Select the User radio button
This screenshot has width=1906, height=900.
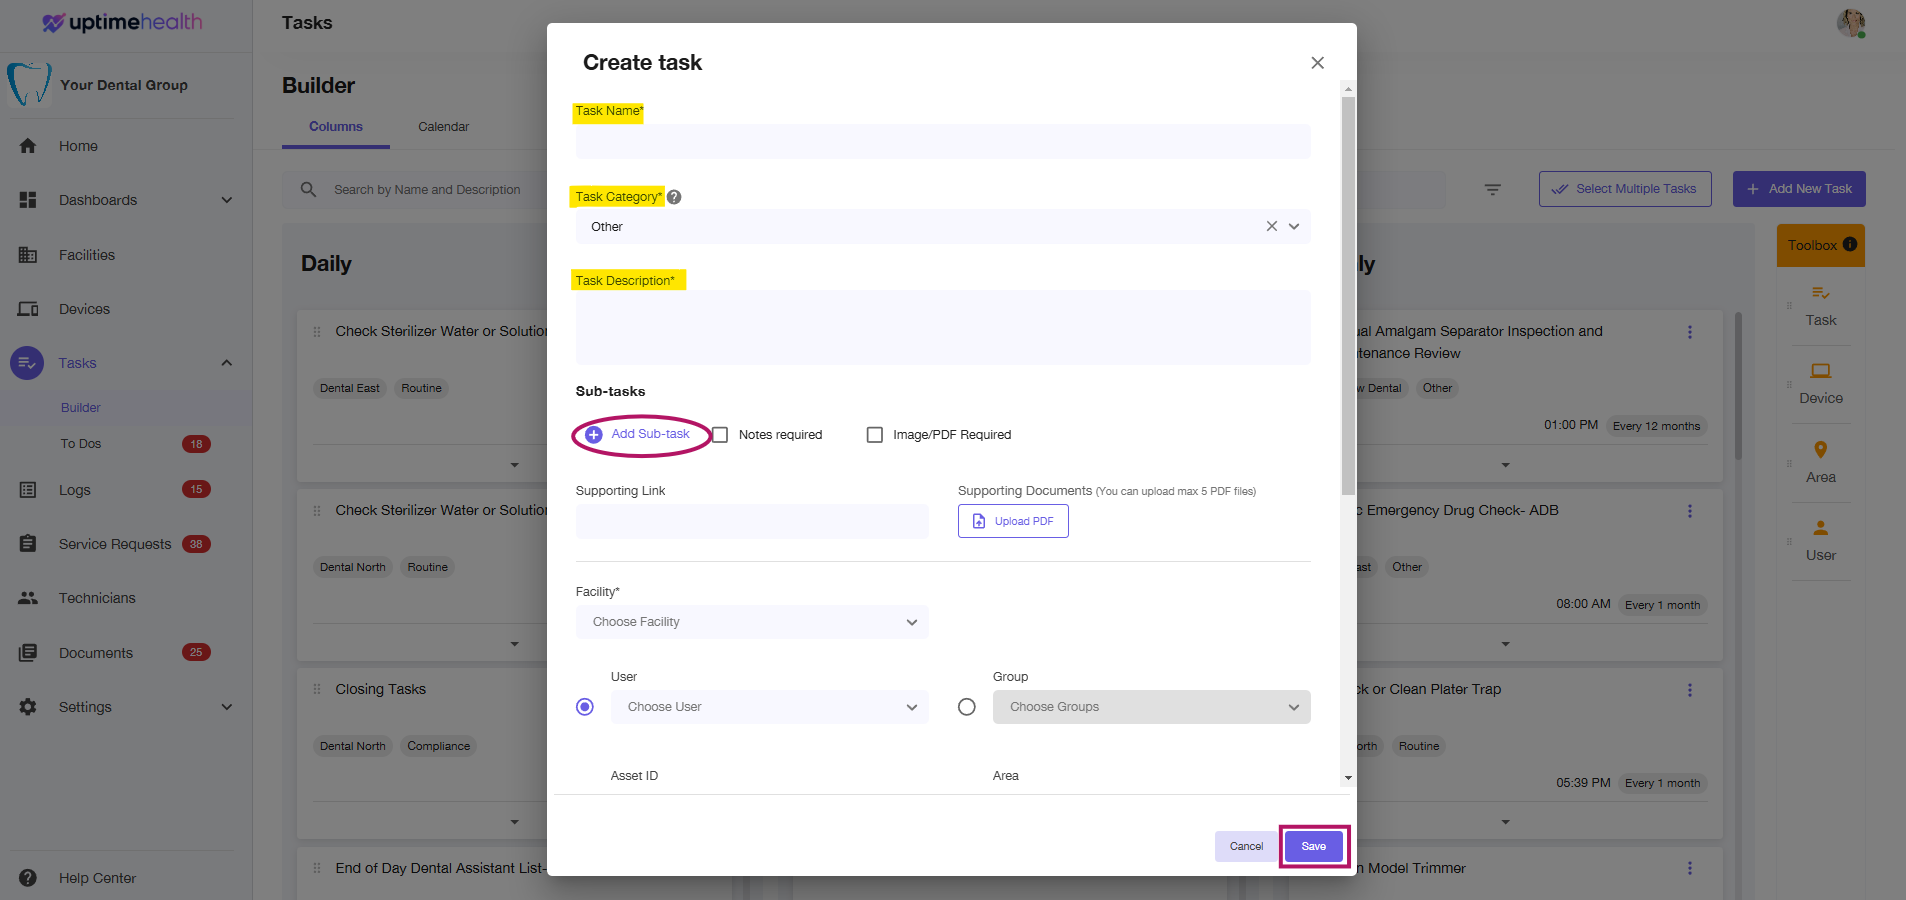tap(585, 707)
